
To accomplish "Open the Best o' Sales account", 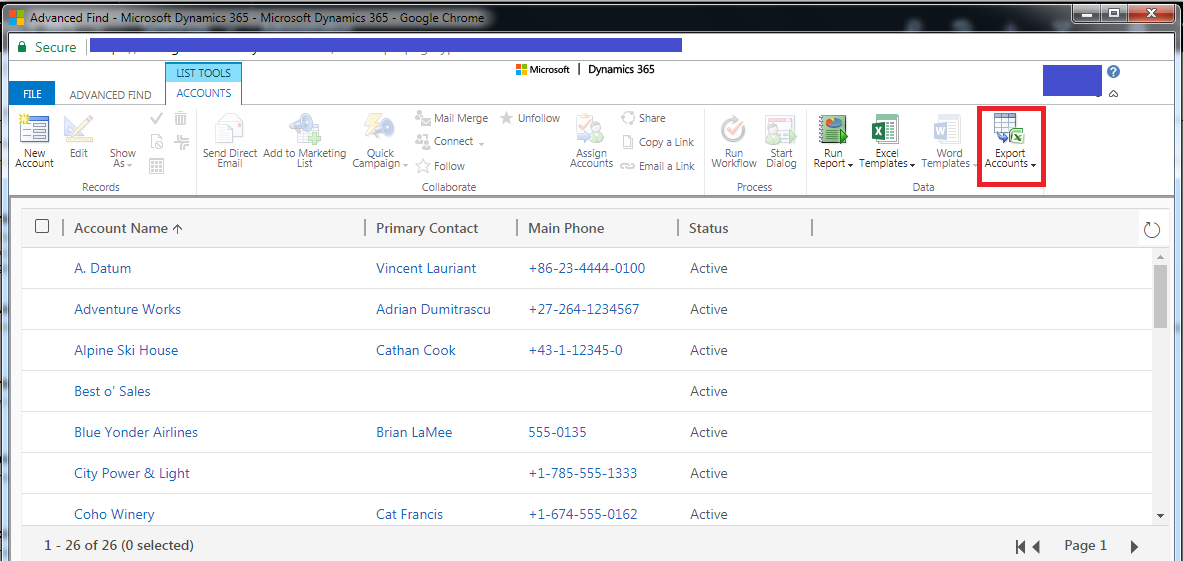I will tap(112, 391).
